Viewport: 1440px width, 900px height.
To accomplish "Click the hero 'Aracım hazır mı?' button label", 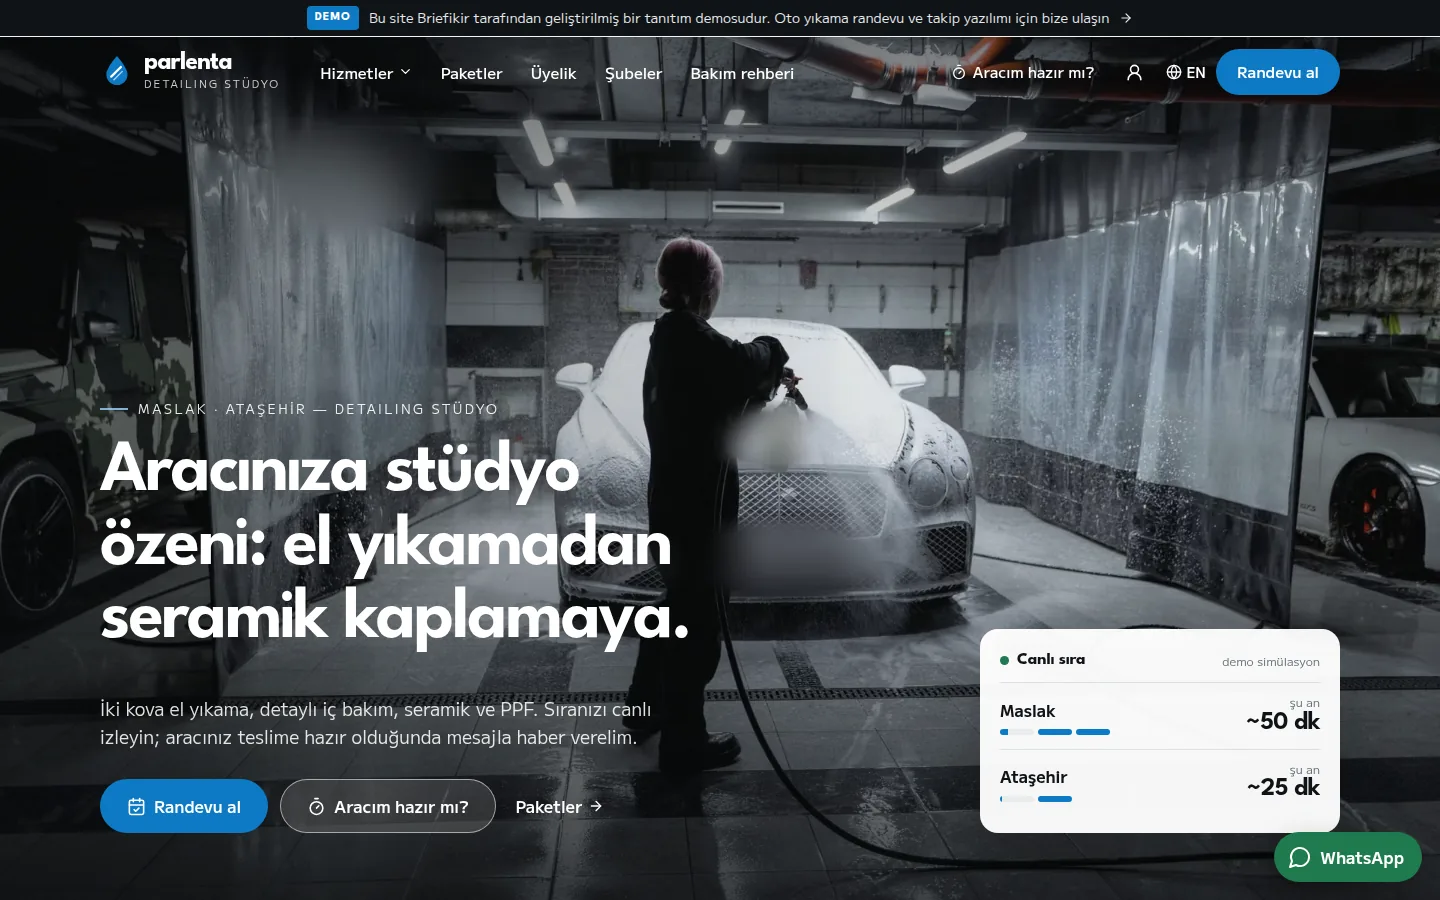I will coord(401,807).
